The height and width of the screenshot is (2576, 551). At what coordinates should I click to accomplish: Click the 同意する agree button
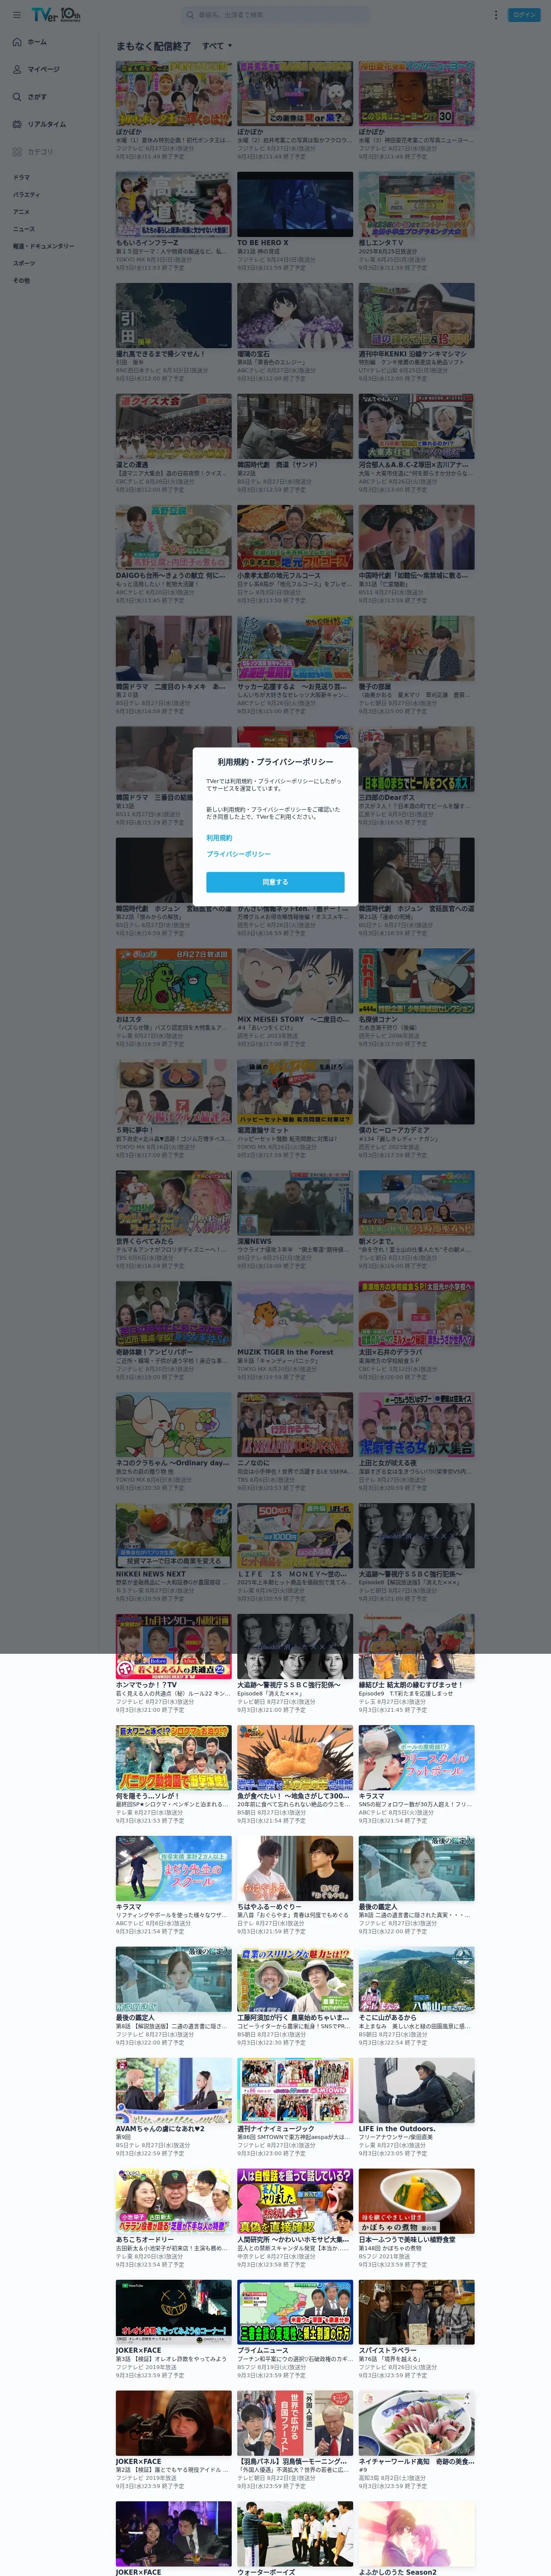pyautogui.click(x=275, y=882)
